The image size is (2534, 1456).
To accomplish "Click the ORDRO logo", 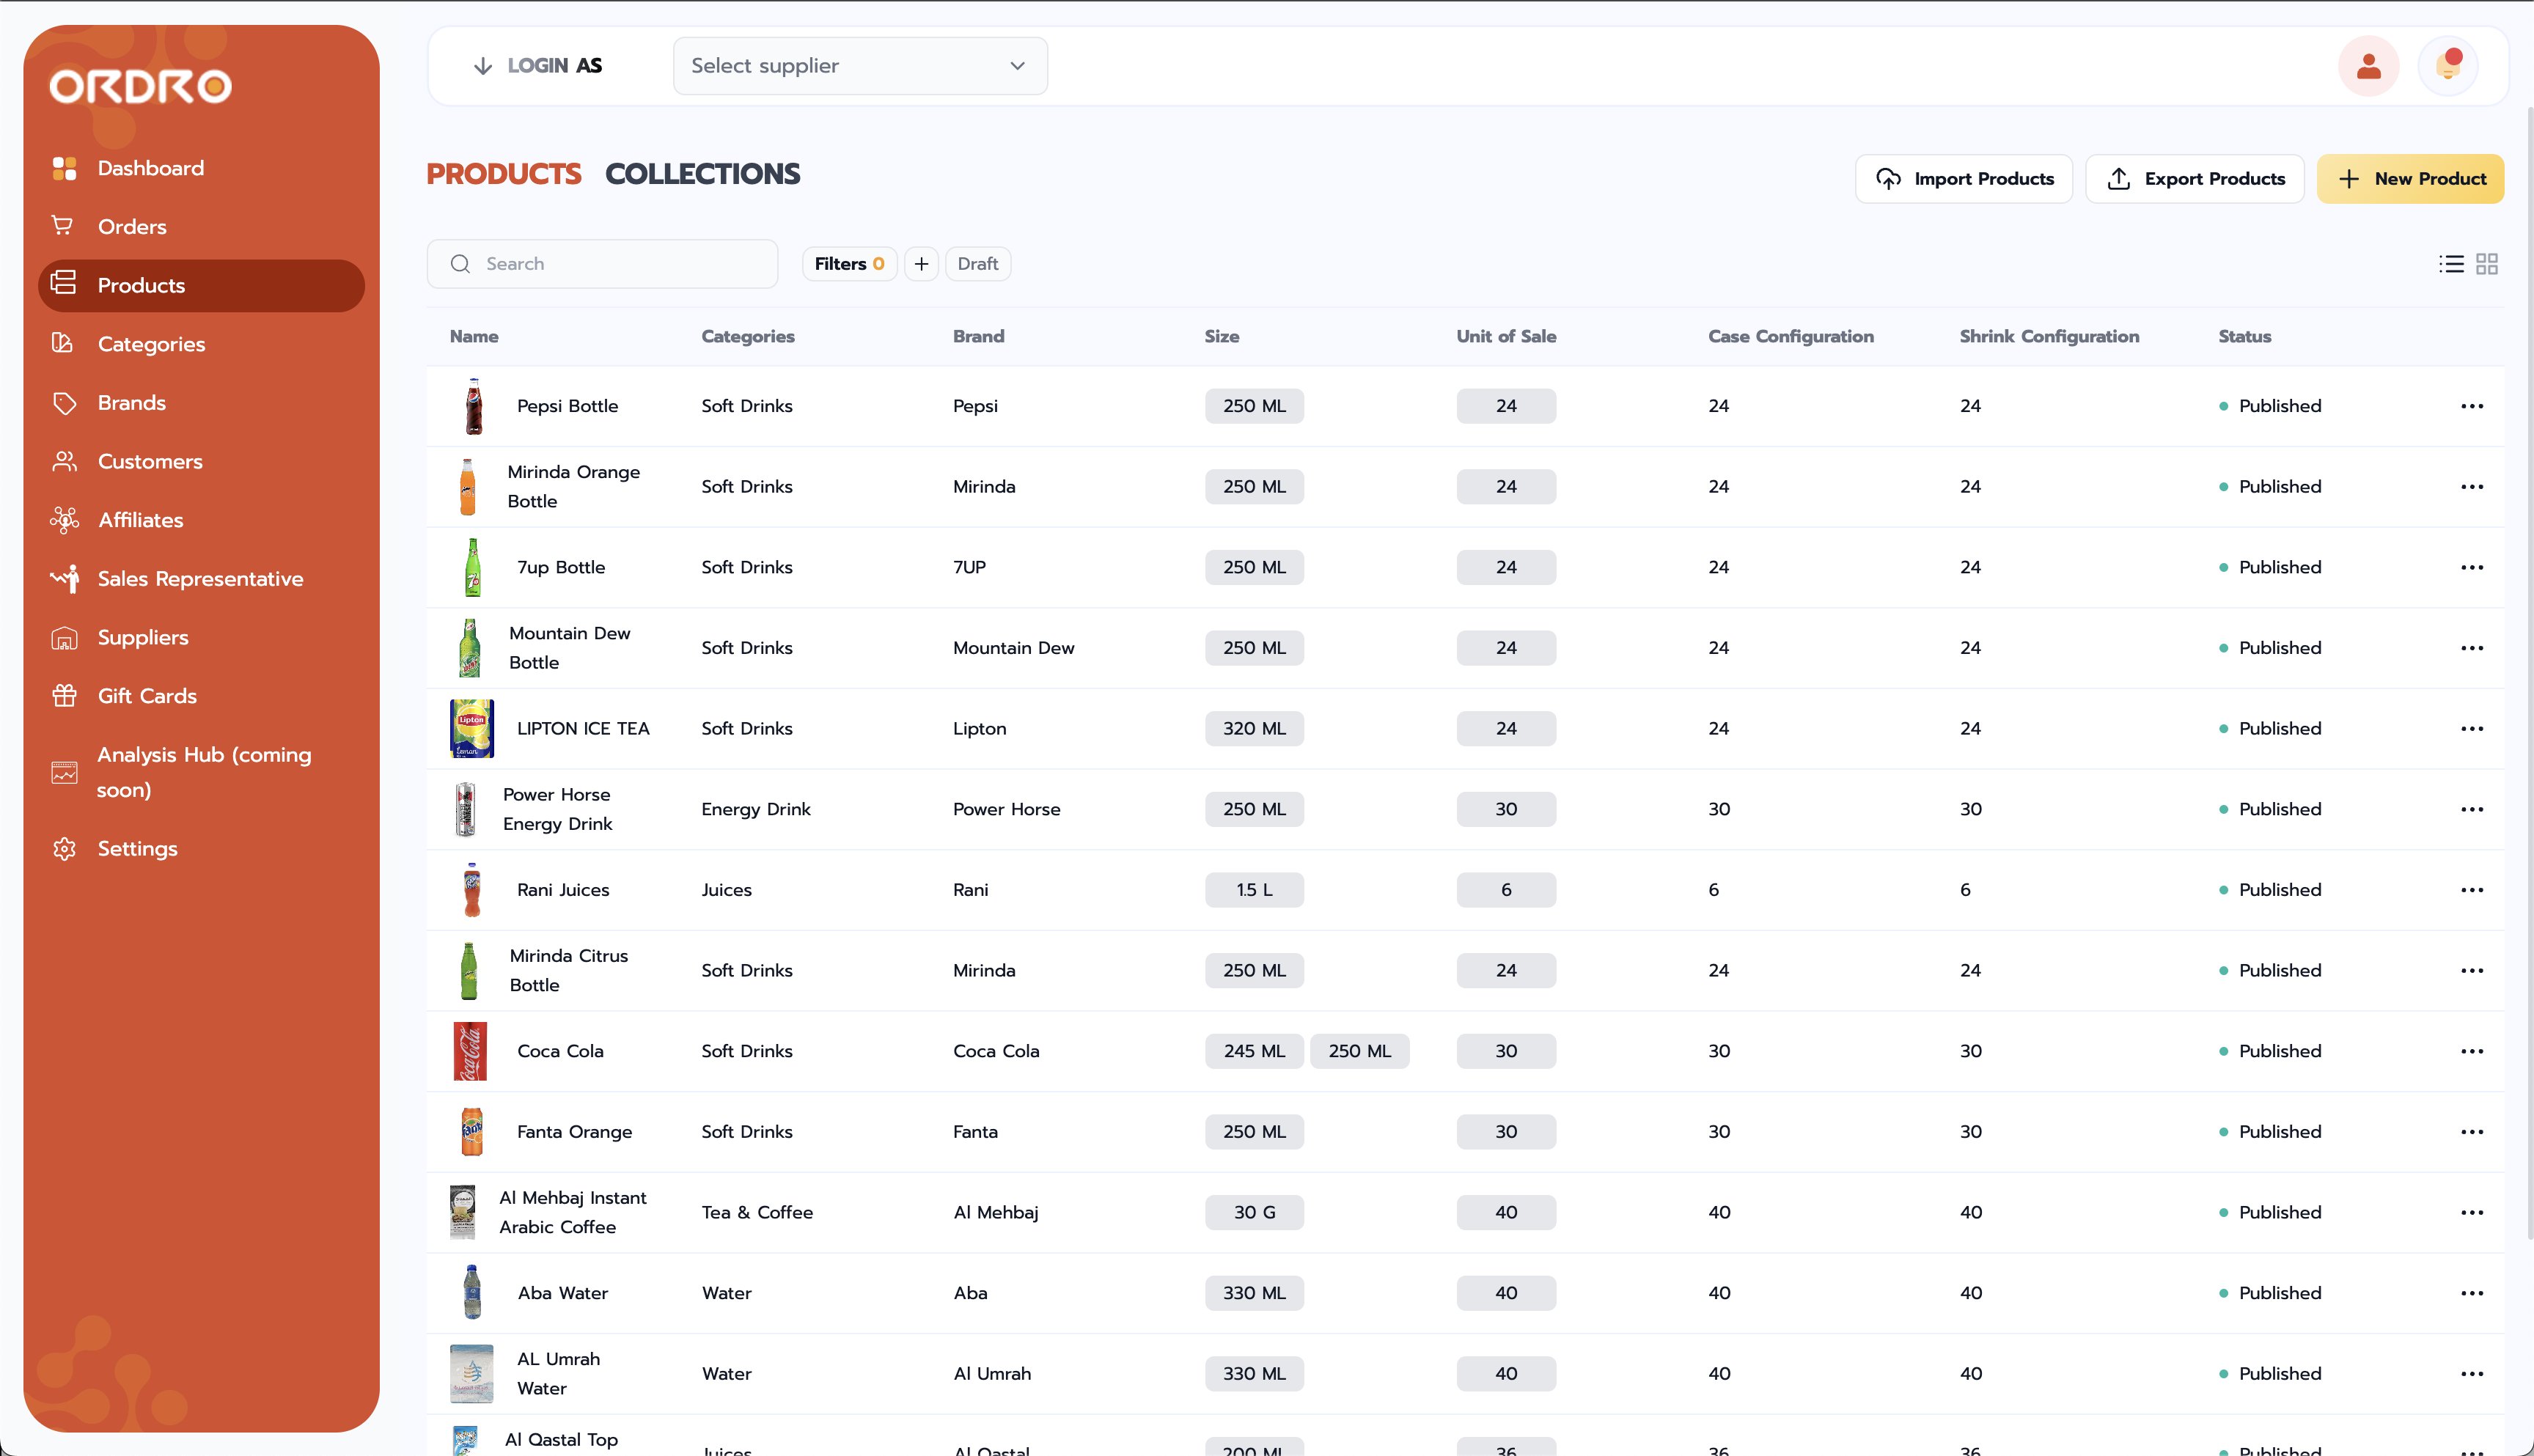I will point(141,86).
